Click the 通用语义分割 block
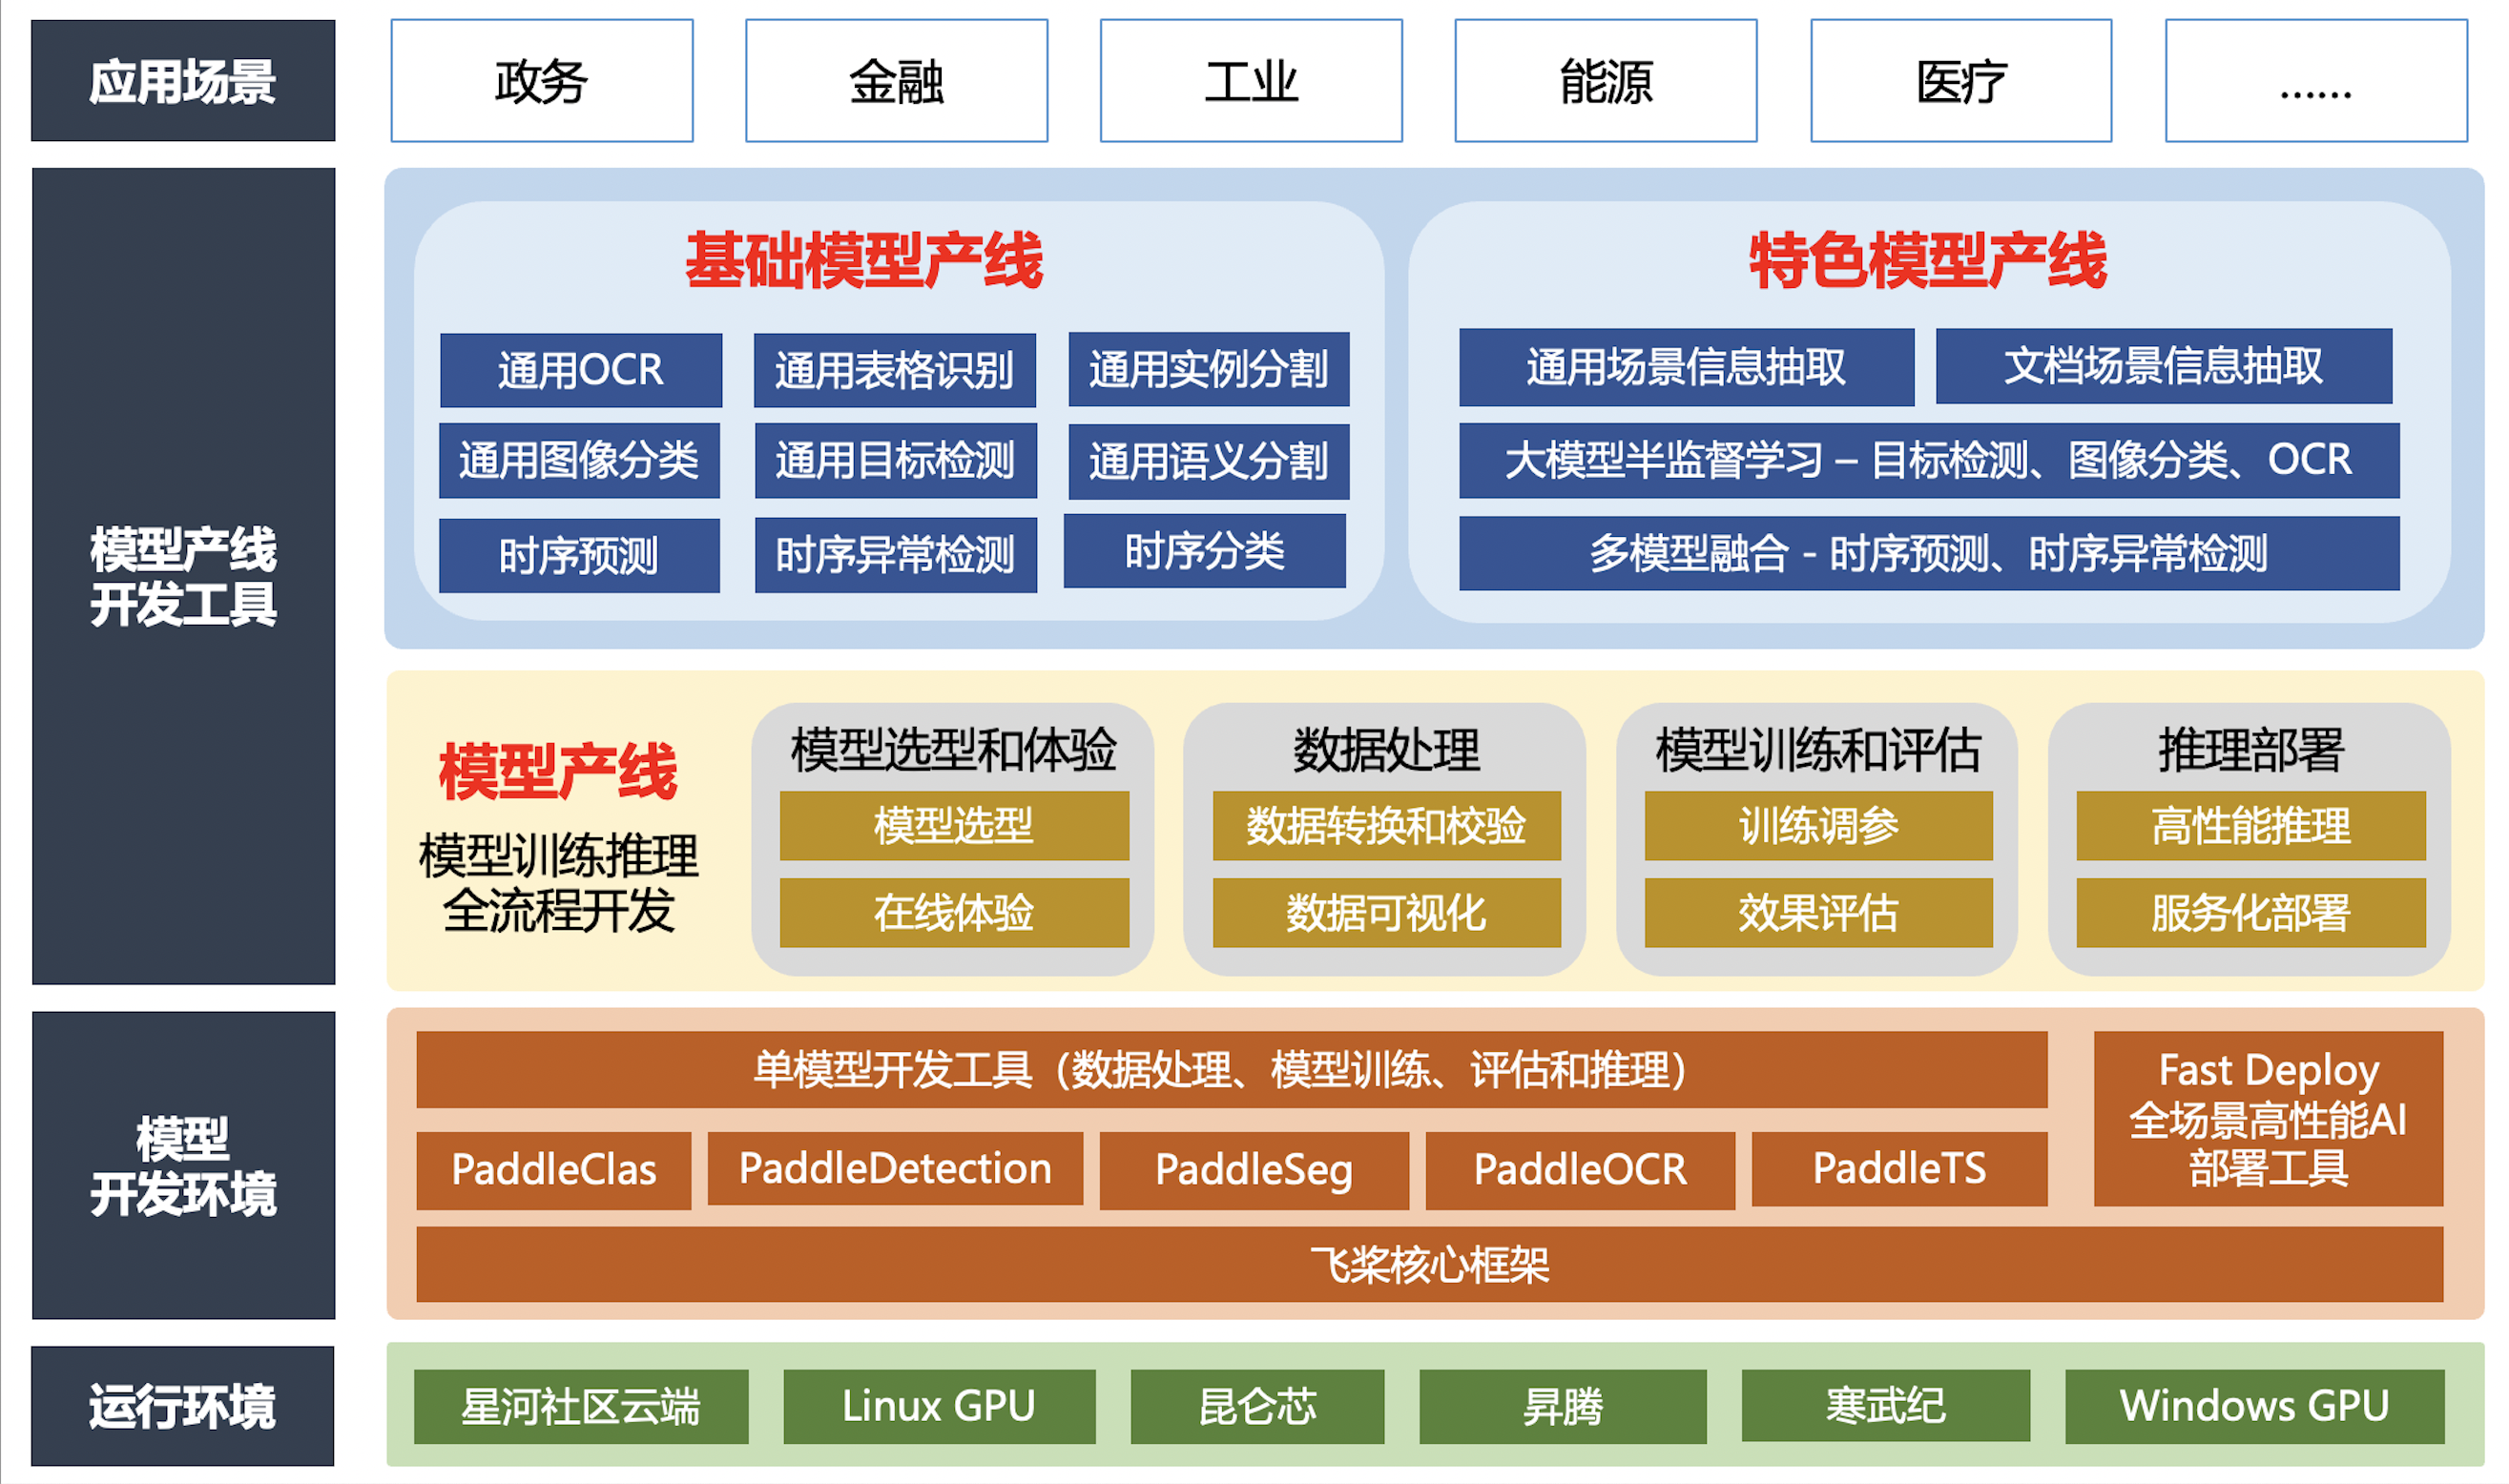The height and width of the screenshot is (1484, 2509). pyautogui.click(x=1209, y=462)
